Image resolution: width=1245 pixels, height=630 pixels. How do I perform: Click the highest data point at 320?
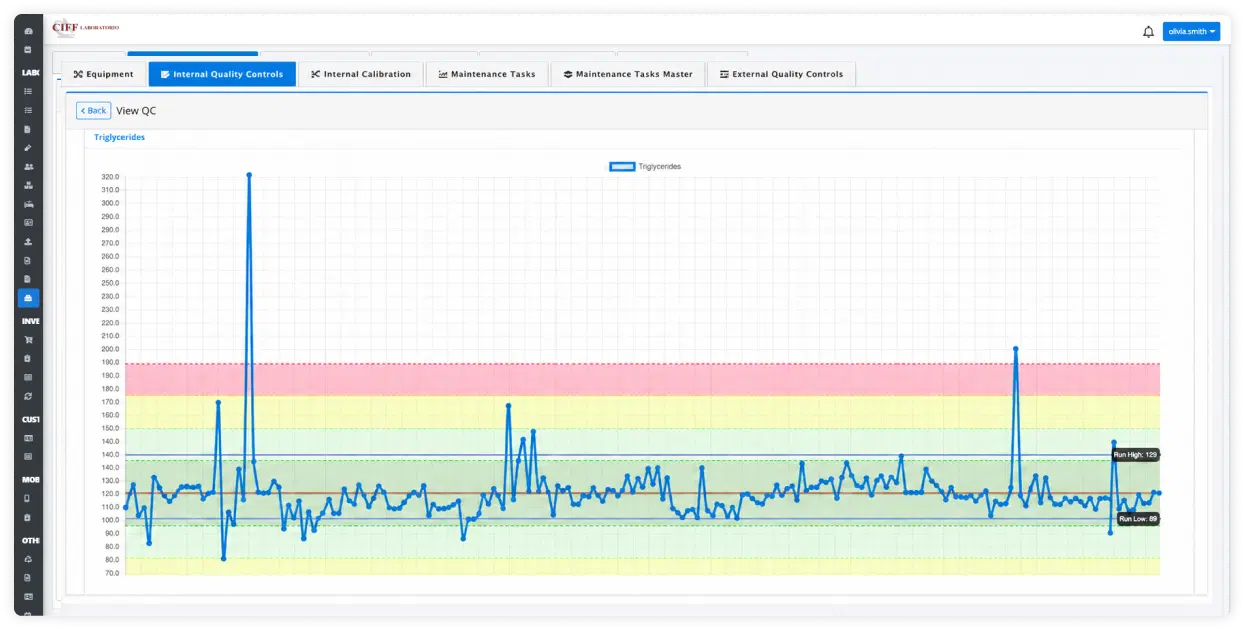249,175
